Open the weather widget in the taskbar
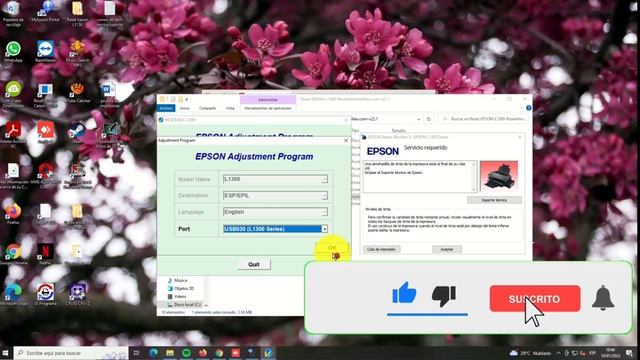640x360 pixels. 531,353
